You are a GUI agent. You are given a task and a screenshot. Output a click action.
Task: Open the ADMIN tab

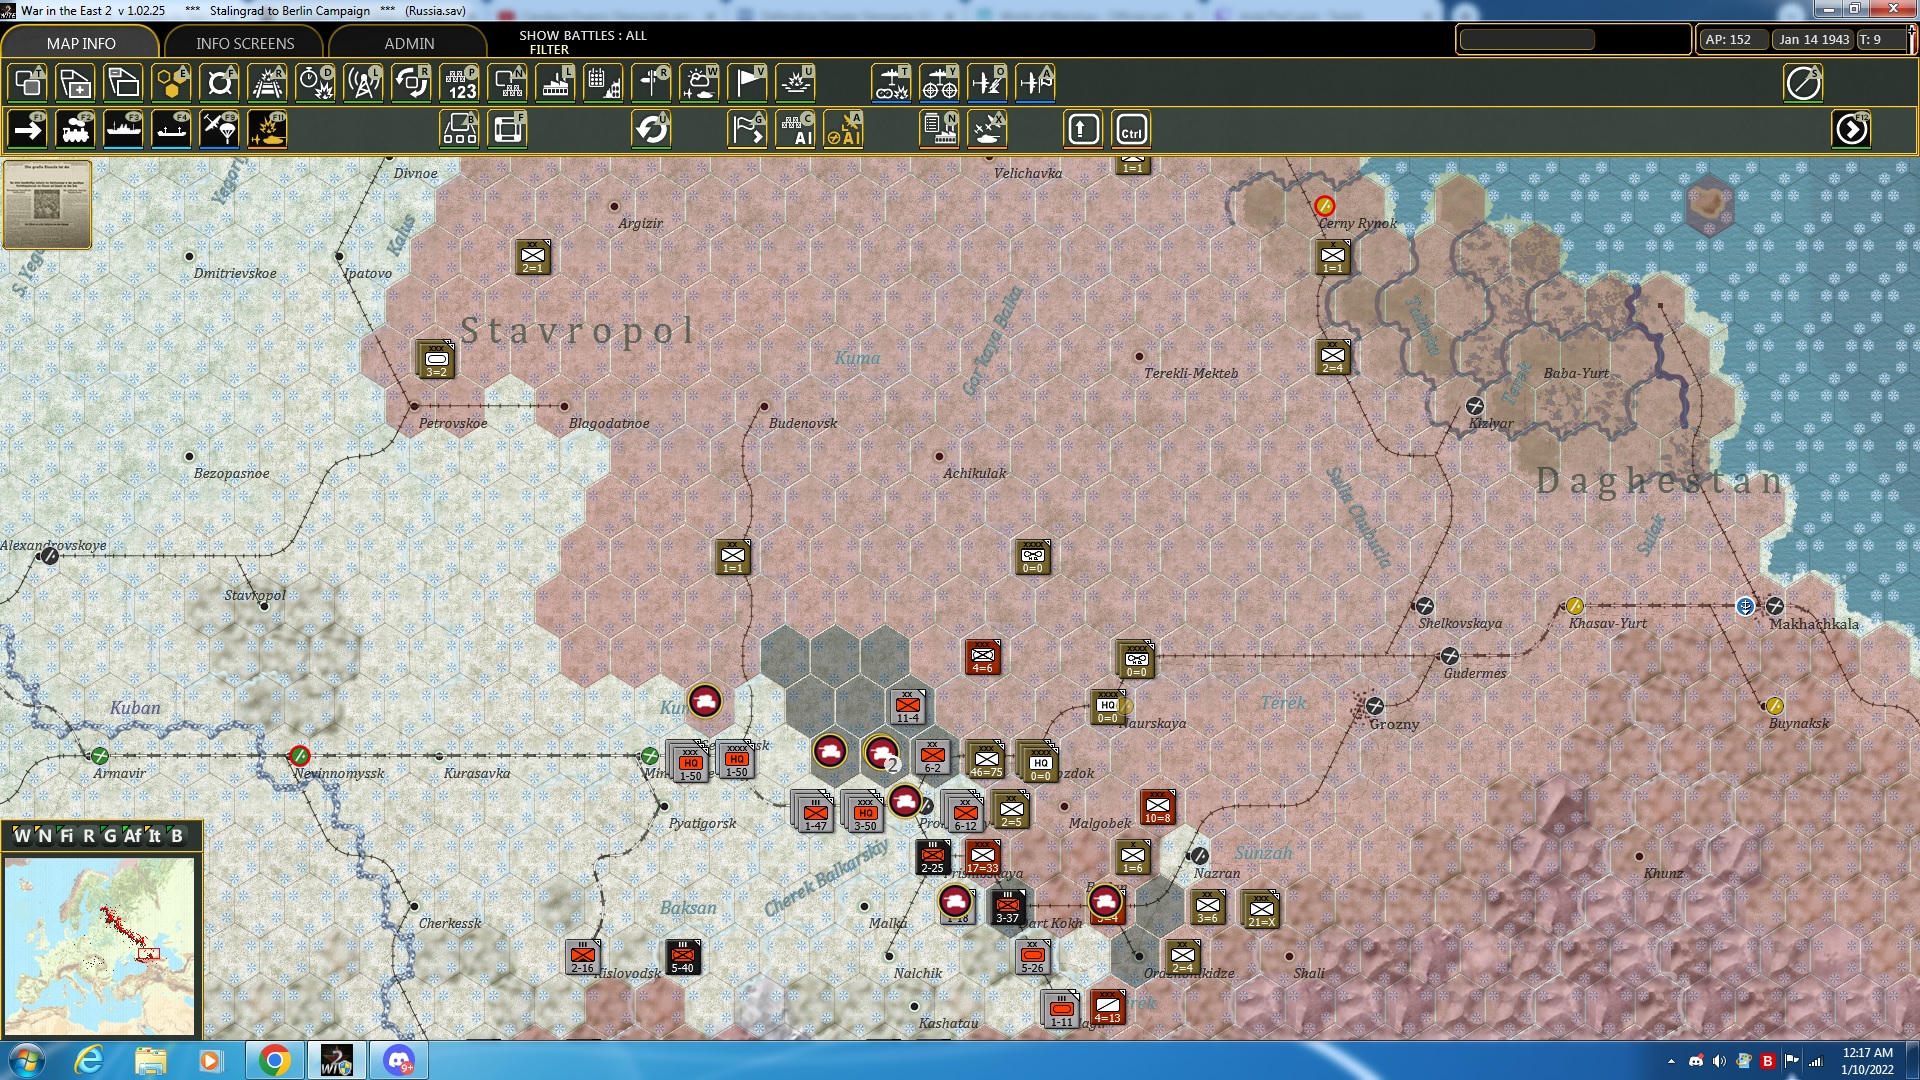click(x=409, y=43)
